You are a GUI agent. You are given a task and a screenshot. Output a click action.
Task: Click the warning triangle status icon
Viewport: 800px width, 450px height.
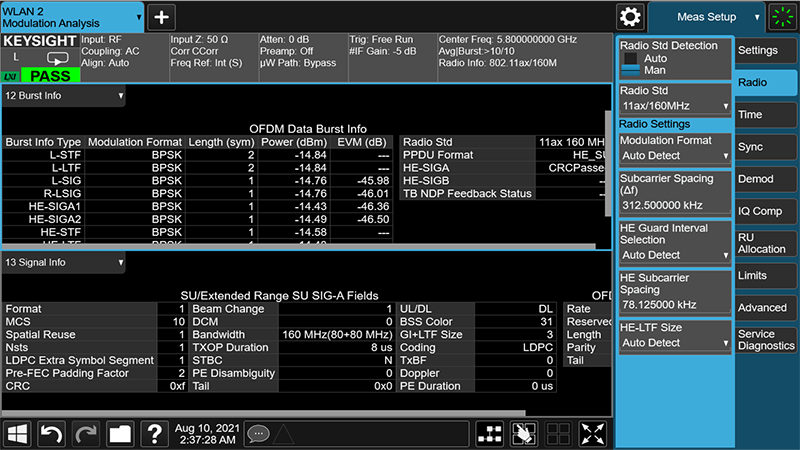pos(284,434)
